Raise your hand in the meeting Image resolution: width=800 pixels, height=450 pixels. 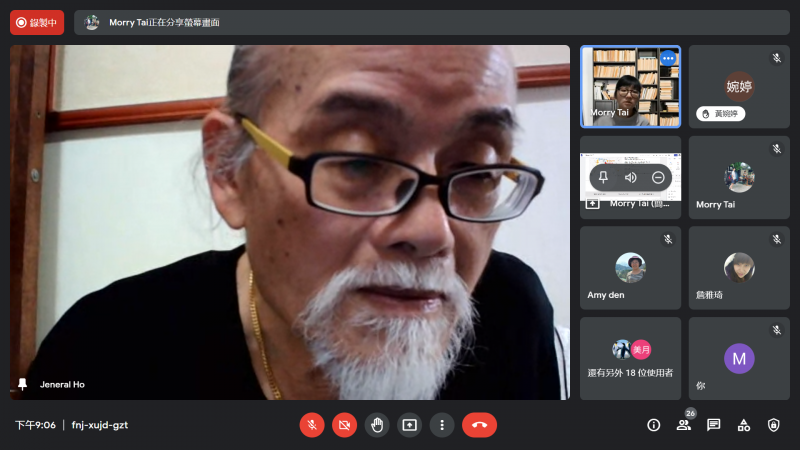(x=376, y=425)
